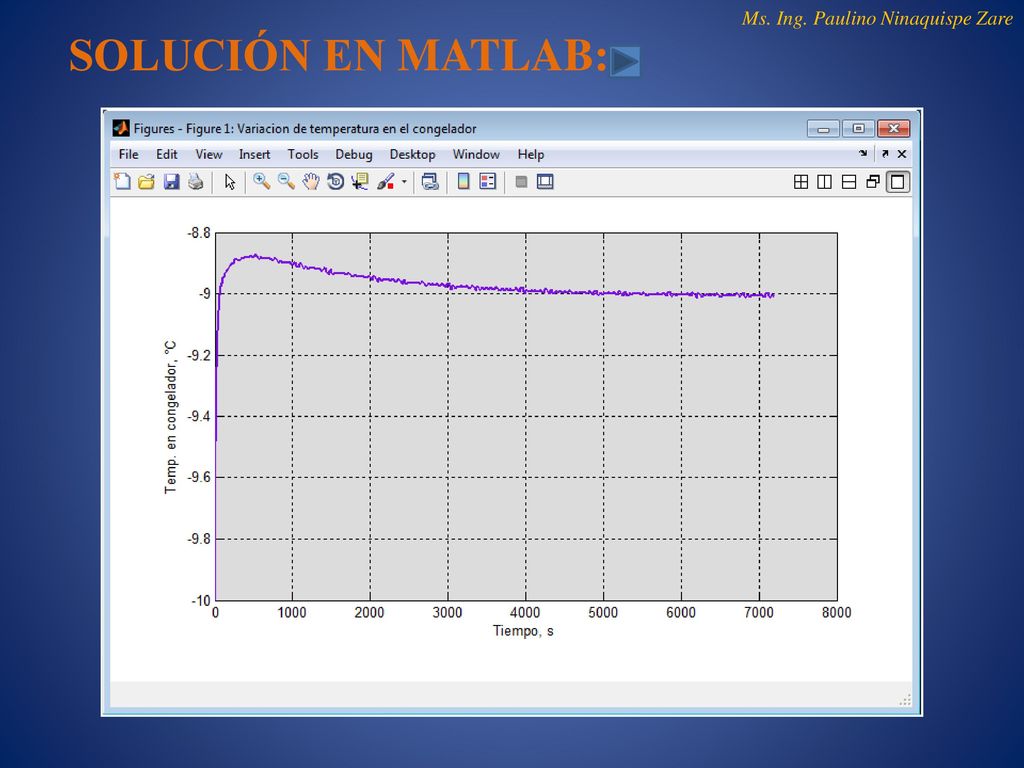Open the Insert menu
Viewport: 1024px width, 768px height.
tap(254, 154)
